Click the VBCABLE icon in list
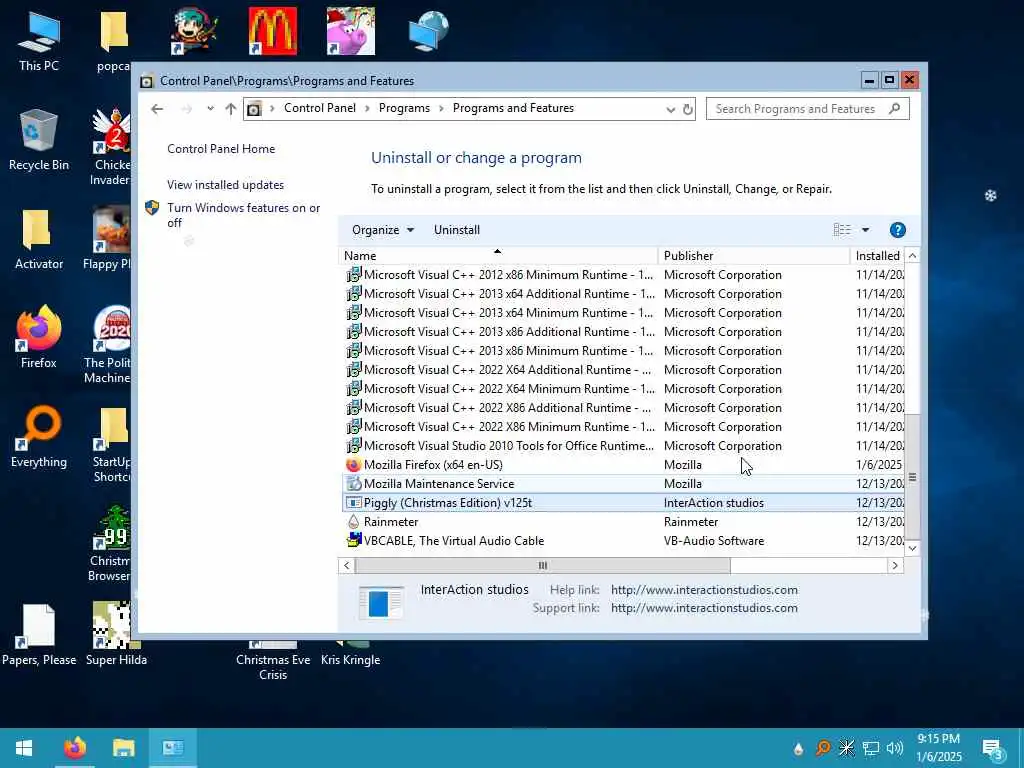This screenshot has height=768, width=1024. (x=353, y=540)
